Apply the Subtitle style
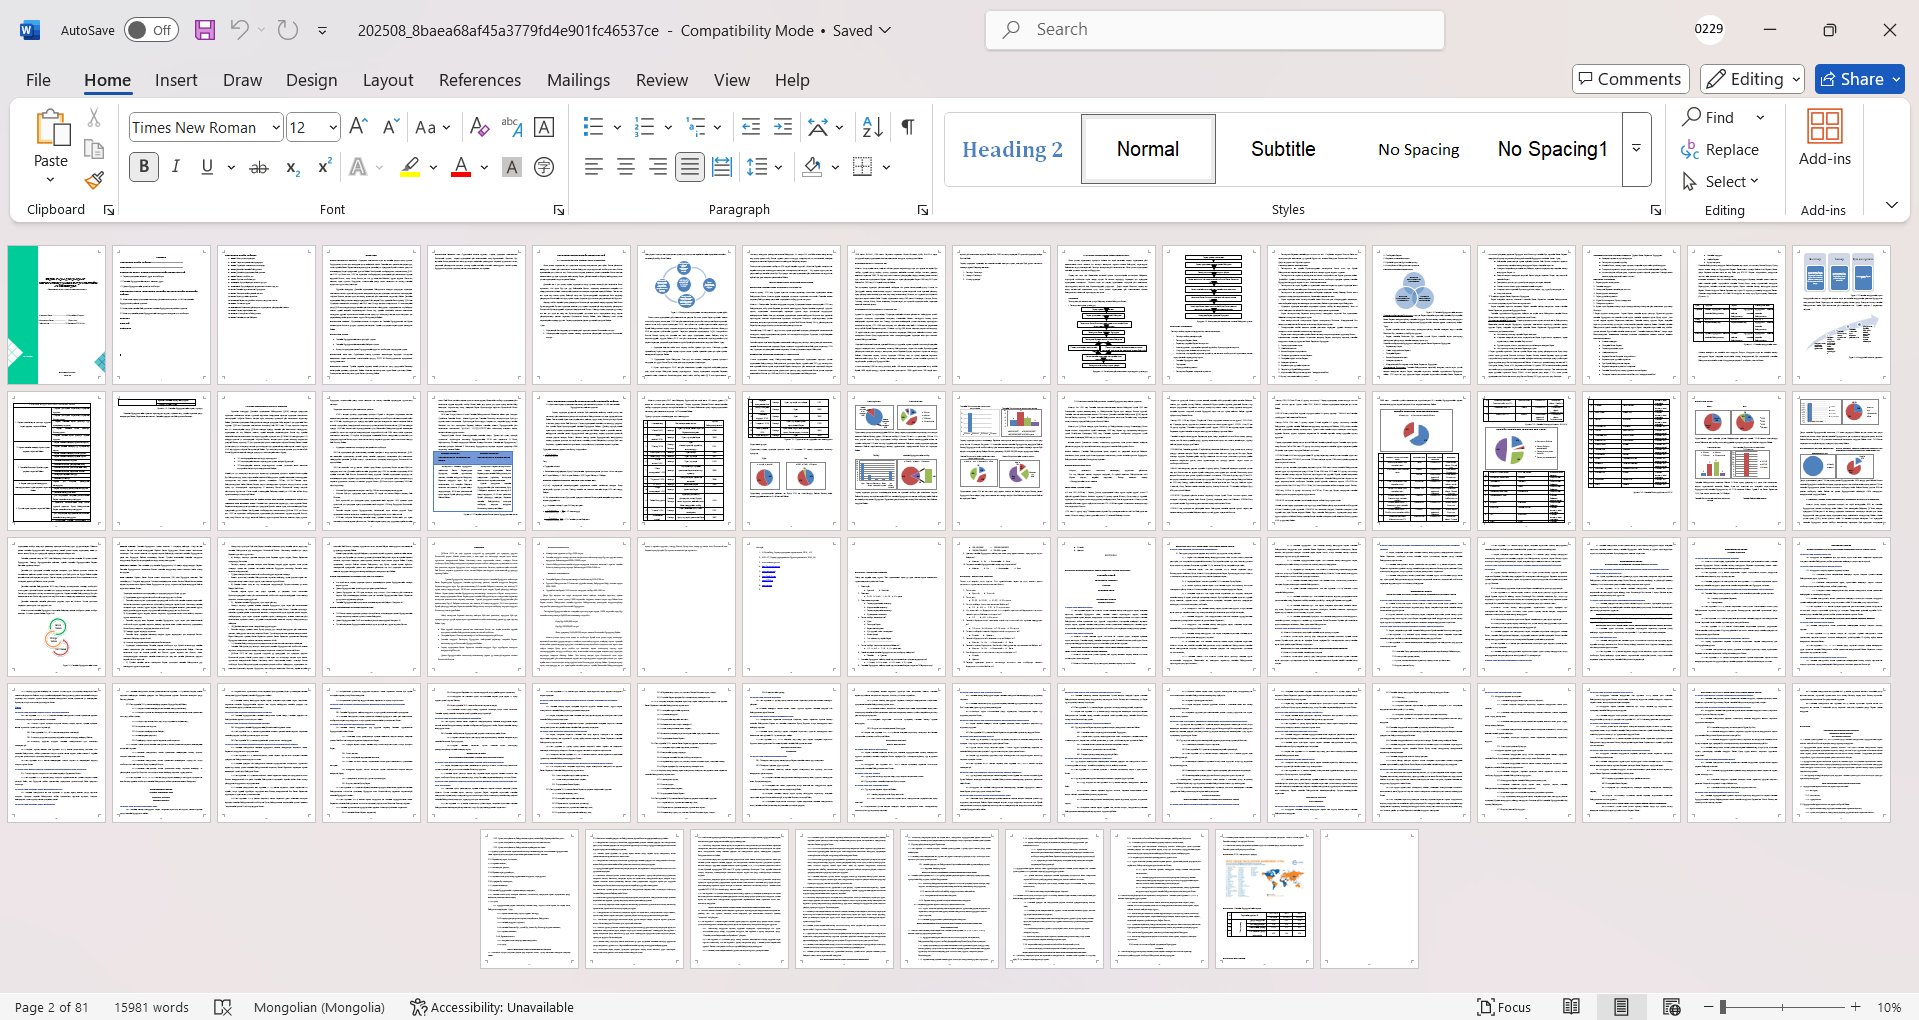Viewport: 1919px width, 1020px height. coord(1283,149)
